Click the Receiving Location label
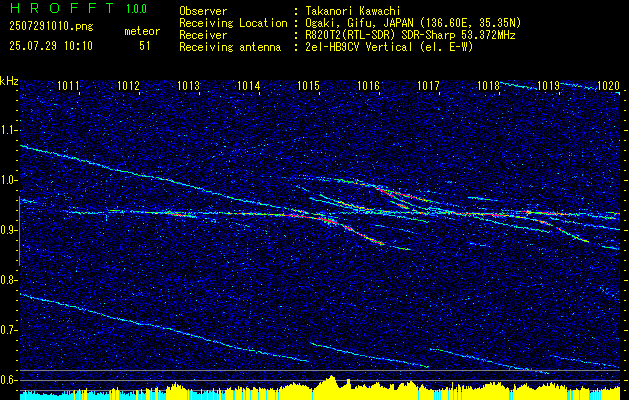 click(x=233, y=23)
